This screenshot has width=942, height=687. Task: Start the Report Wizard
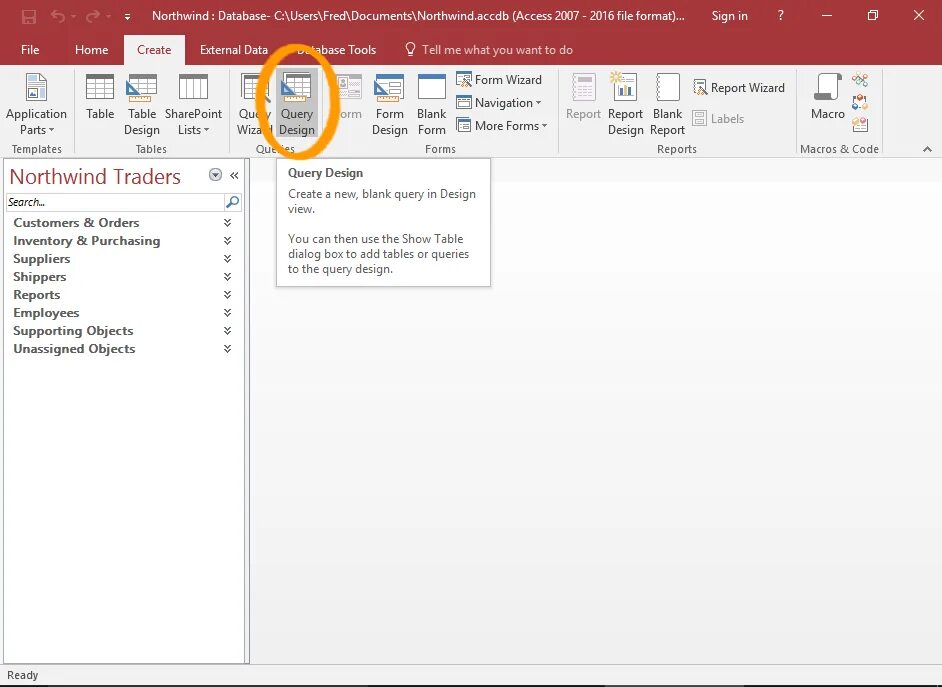coord(738,88)
